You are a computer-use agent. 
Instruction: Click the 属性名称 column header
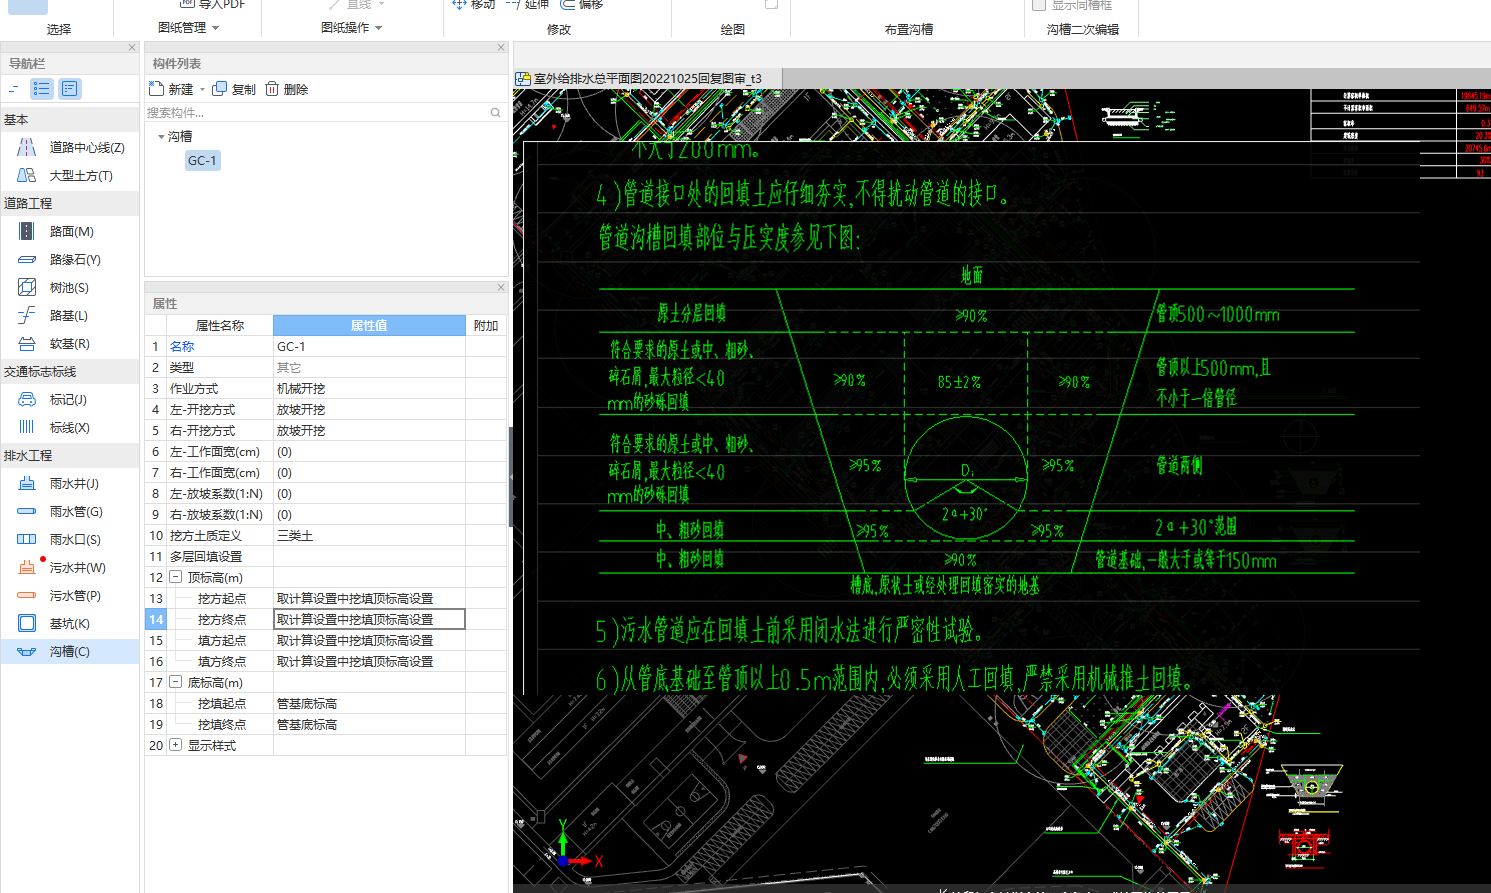pyautogui.click(x=219, y=325)
